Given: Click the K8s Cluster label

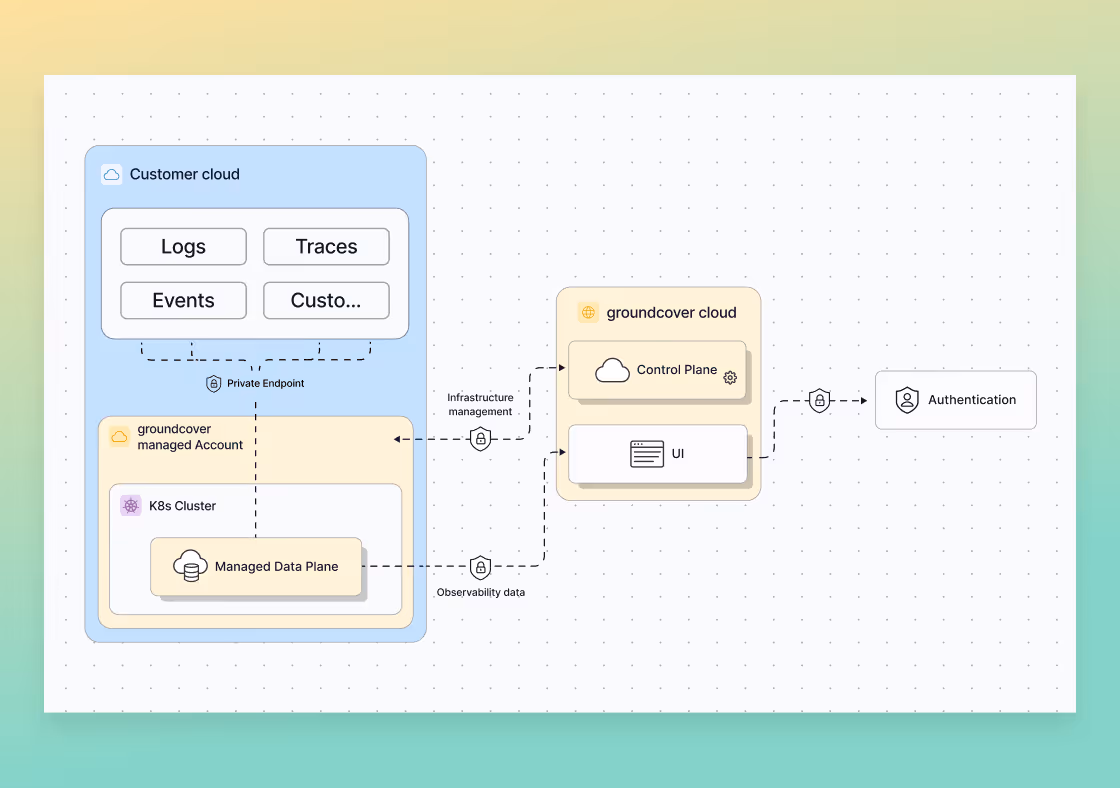Looking at the screenshot, I should pos(182,506).
